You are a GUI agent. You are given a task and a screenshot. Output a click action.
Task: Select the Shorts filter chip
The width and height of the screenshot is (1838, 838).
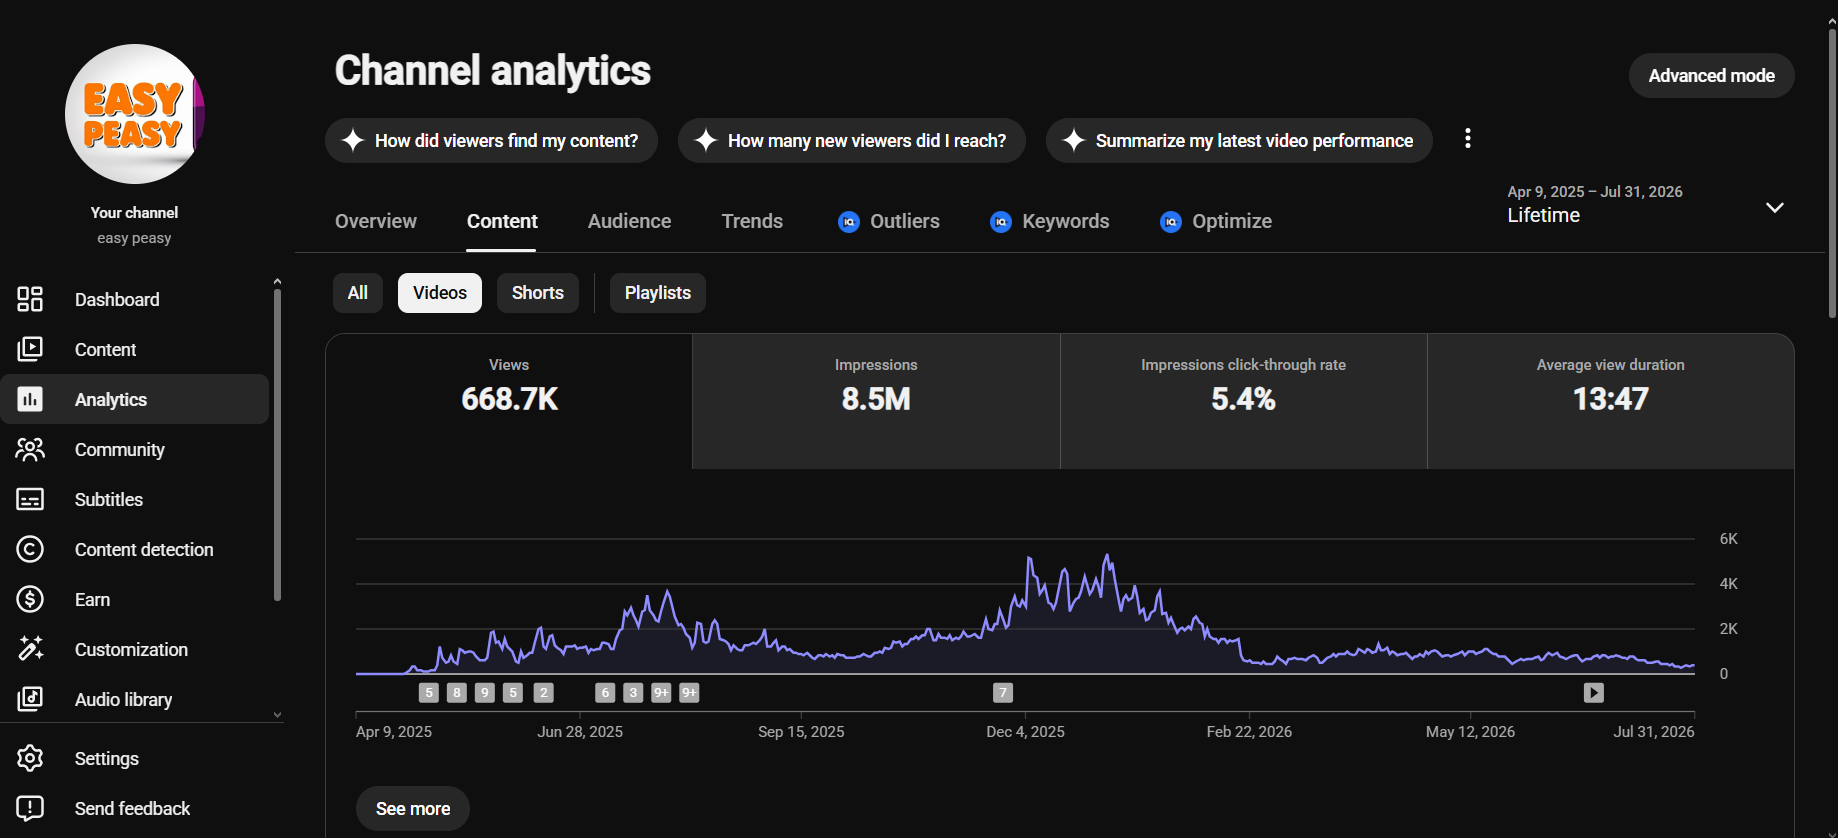pos(538,293)
